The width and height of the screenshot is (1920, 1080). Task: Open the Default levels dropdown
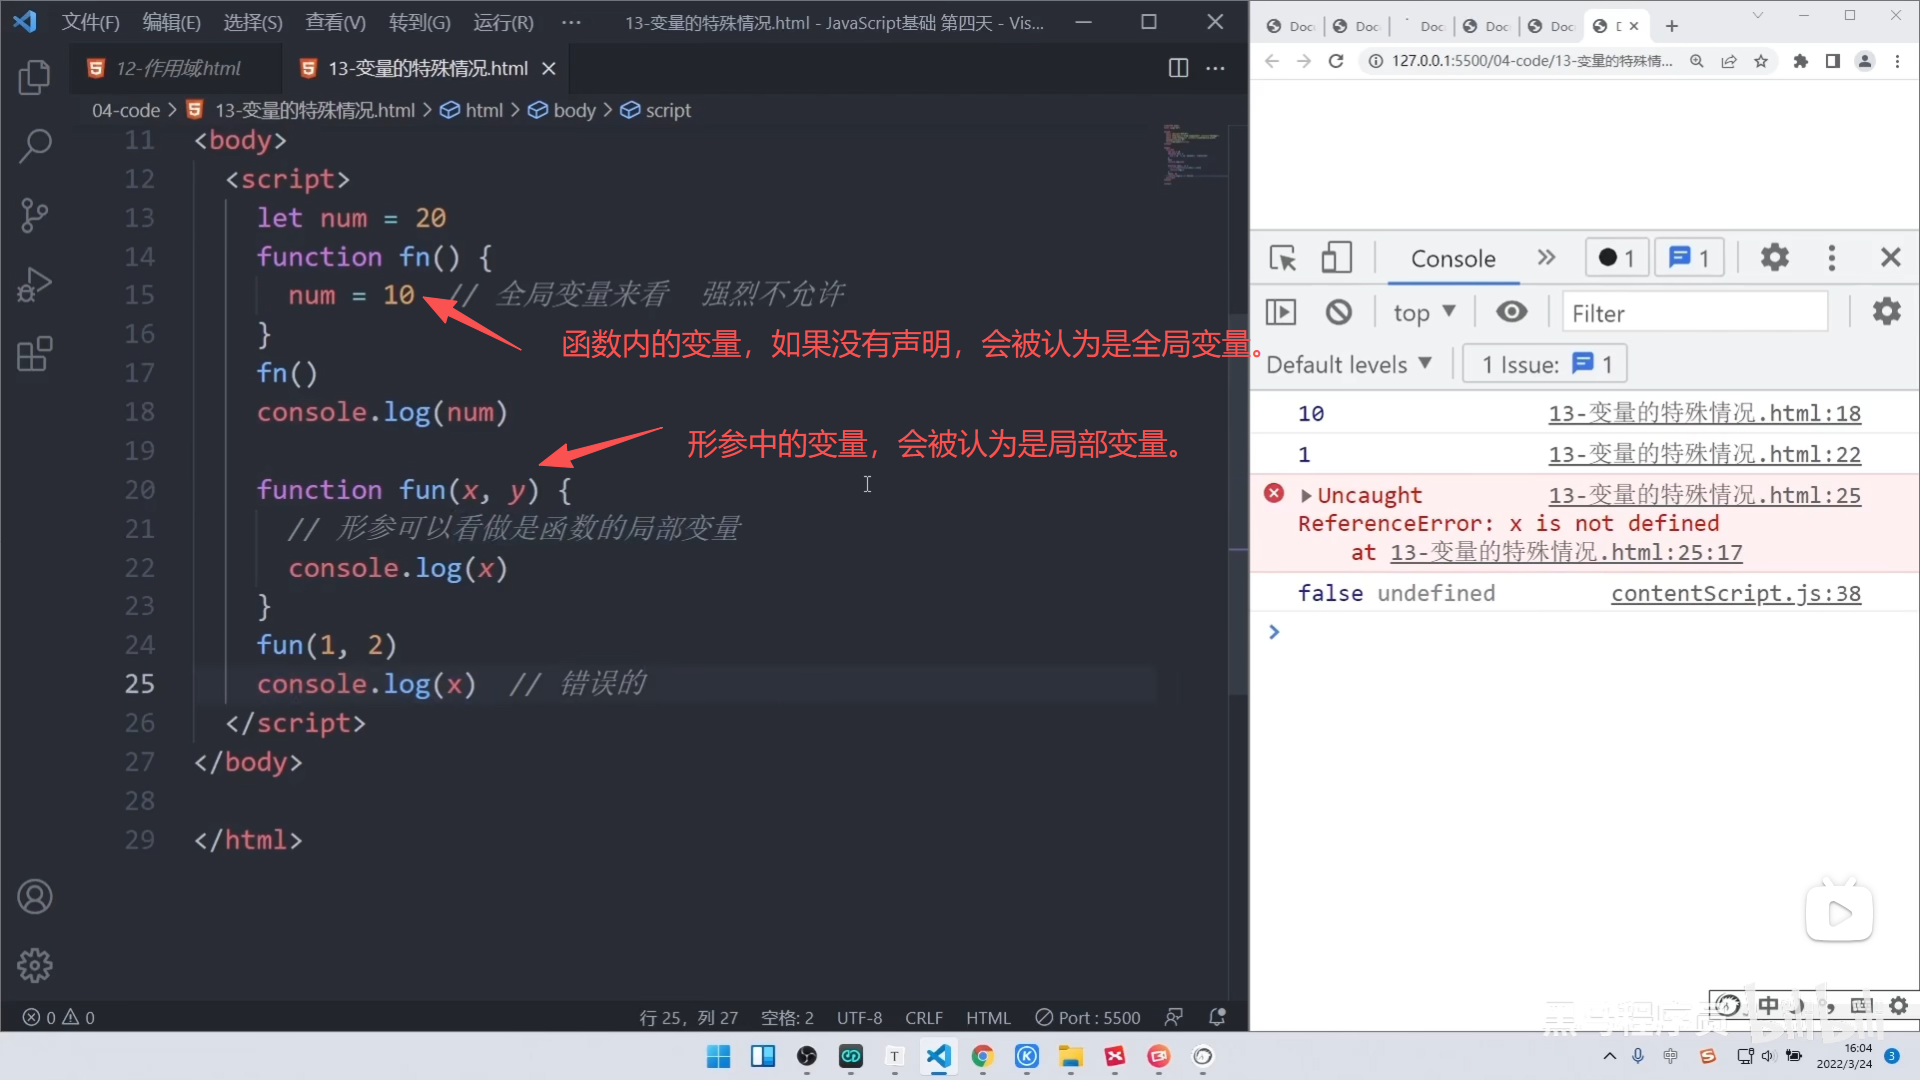point(1349,364)
